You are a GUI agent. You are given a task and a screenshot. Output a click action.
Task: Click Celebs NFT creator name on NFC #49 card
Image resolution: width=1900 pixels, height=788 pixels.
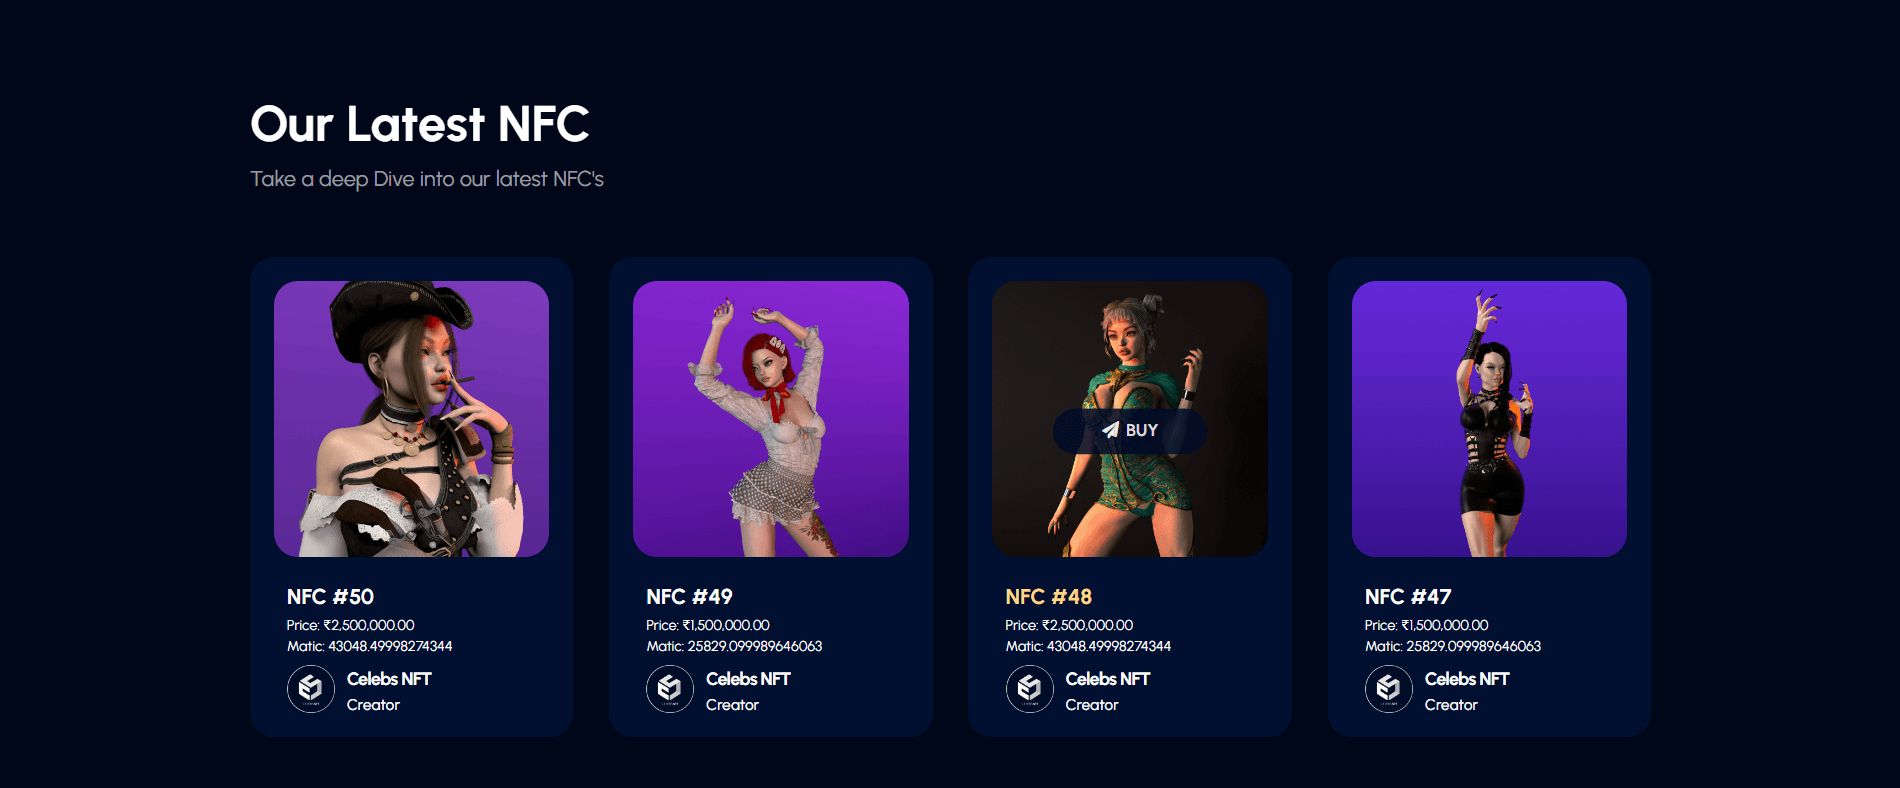click(x=748, y=679)
